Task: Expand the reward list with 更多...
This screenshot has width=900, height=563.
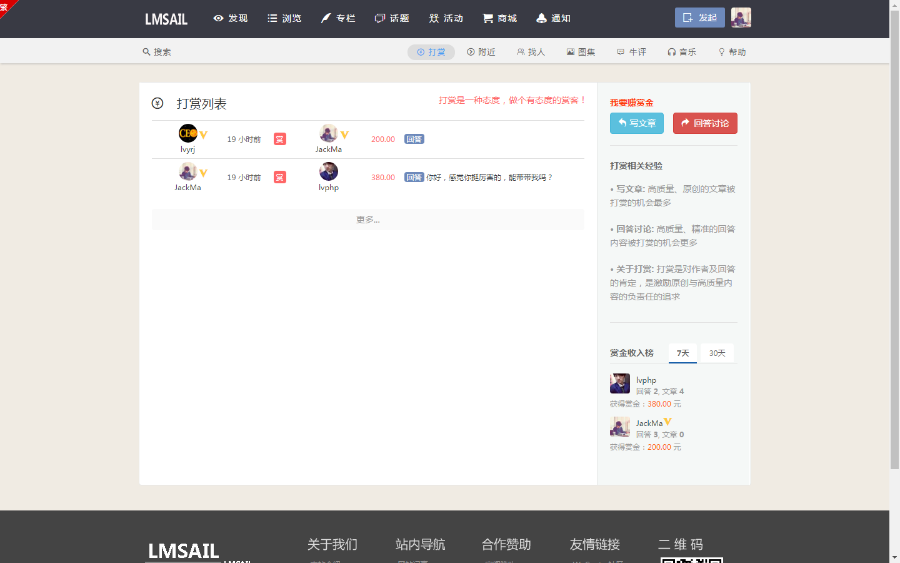Action: pos(368,220)
